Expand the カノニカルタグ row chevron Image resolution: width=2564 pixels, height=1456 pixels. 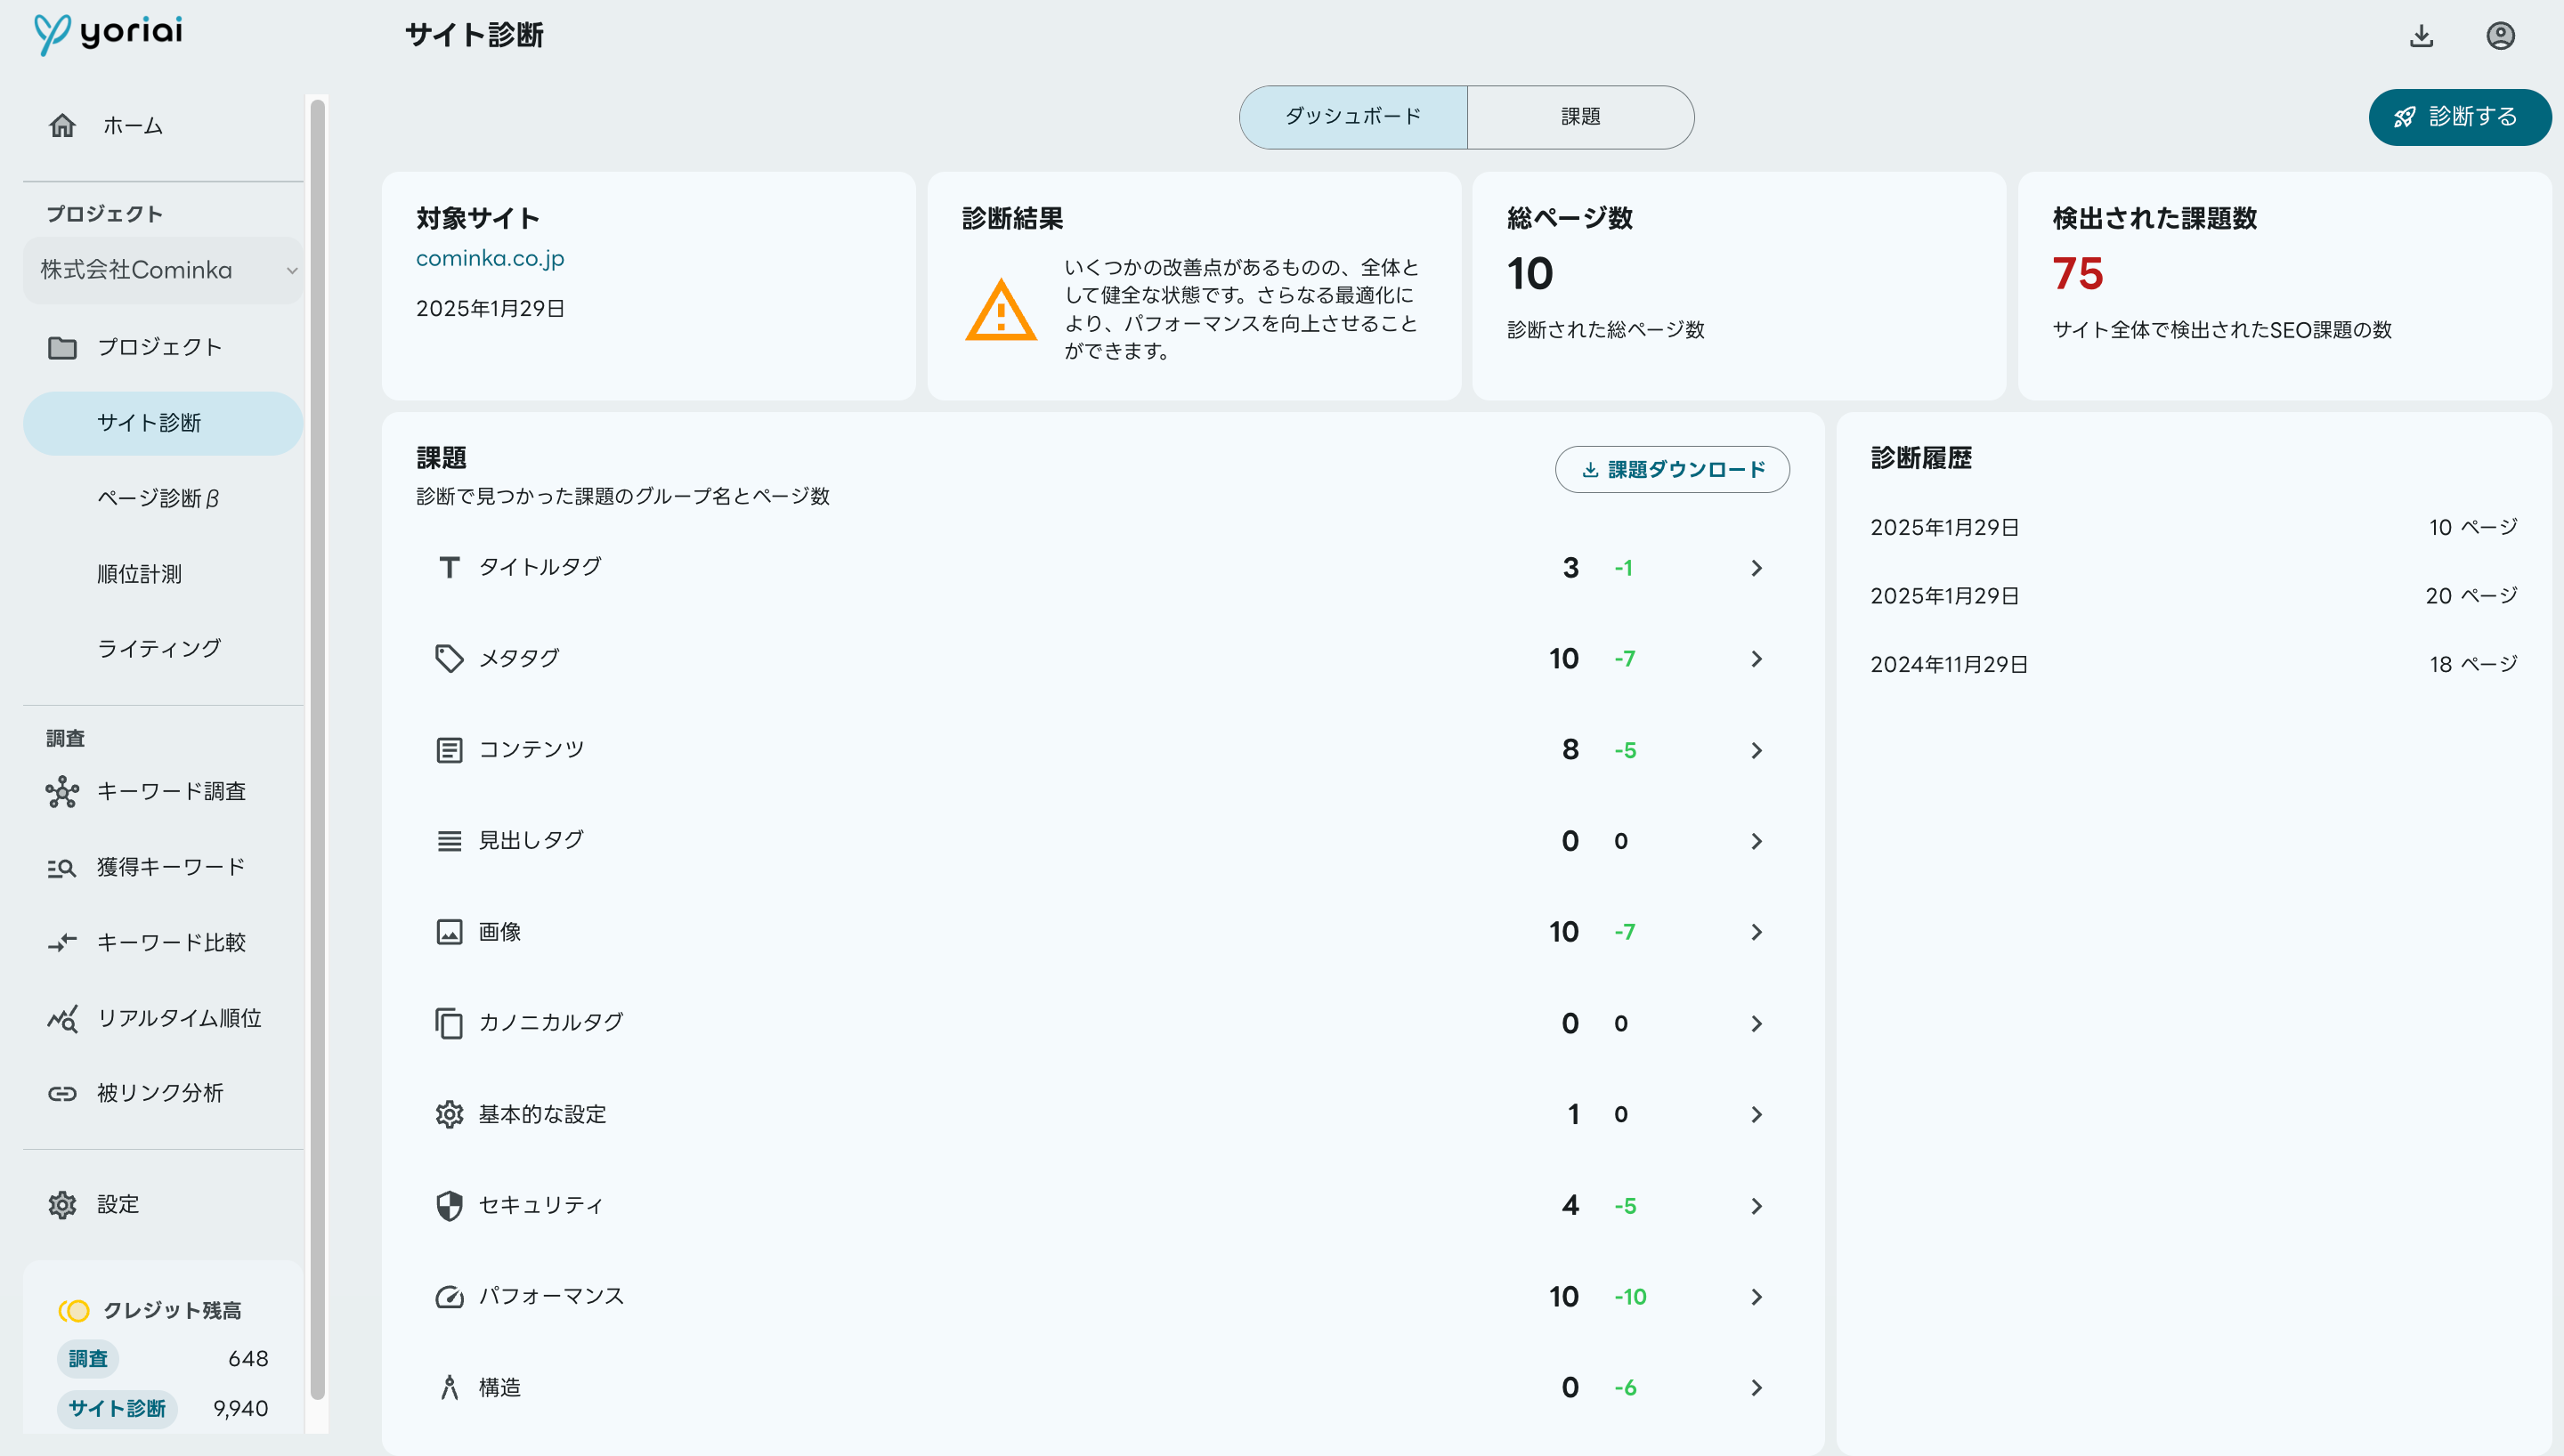tap(1756, 1023)
